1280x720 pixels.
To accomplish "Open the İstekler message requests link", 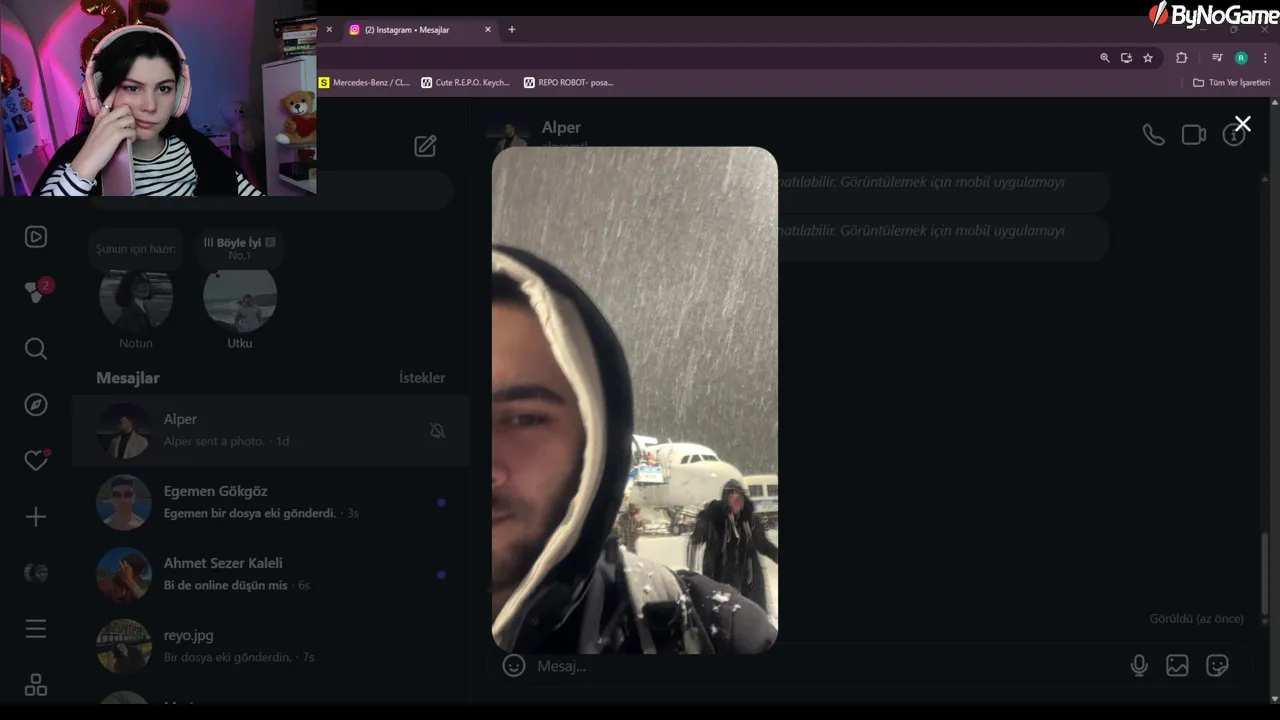I will click(x=422, y=378).
